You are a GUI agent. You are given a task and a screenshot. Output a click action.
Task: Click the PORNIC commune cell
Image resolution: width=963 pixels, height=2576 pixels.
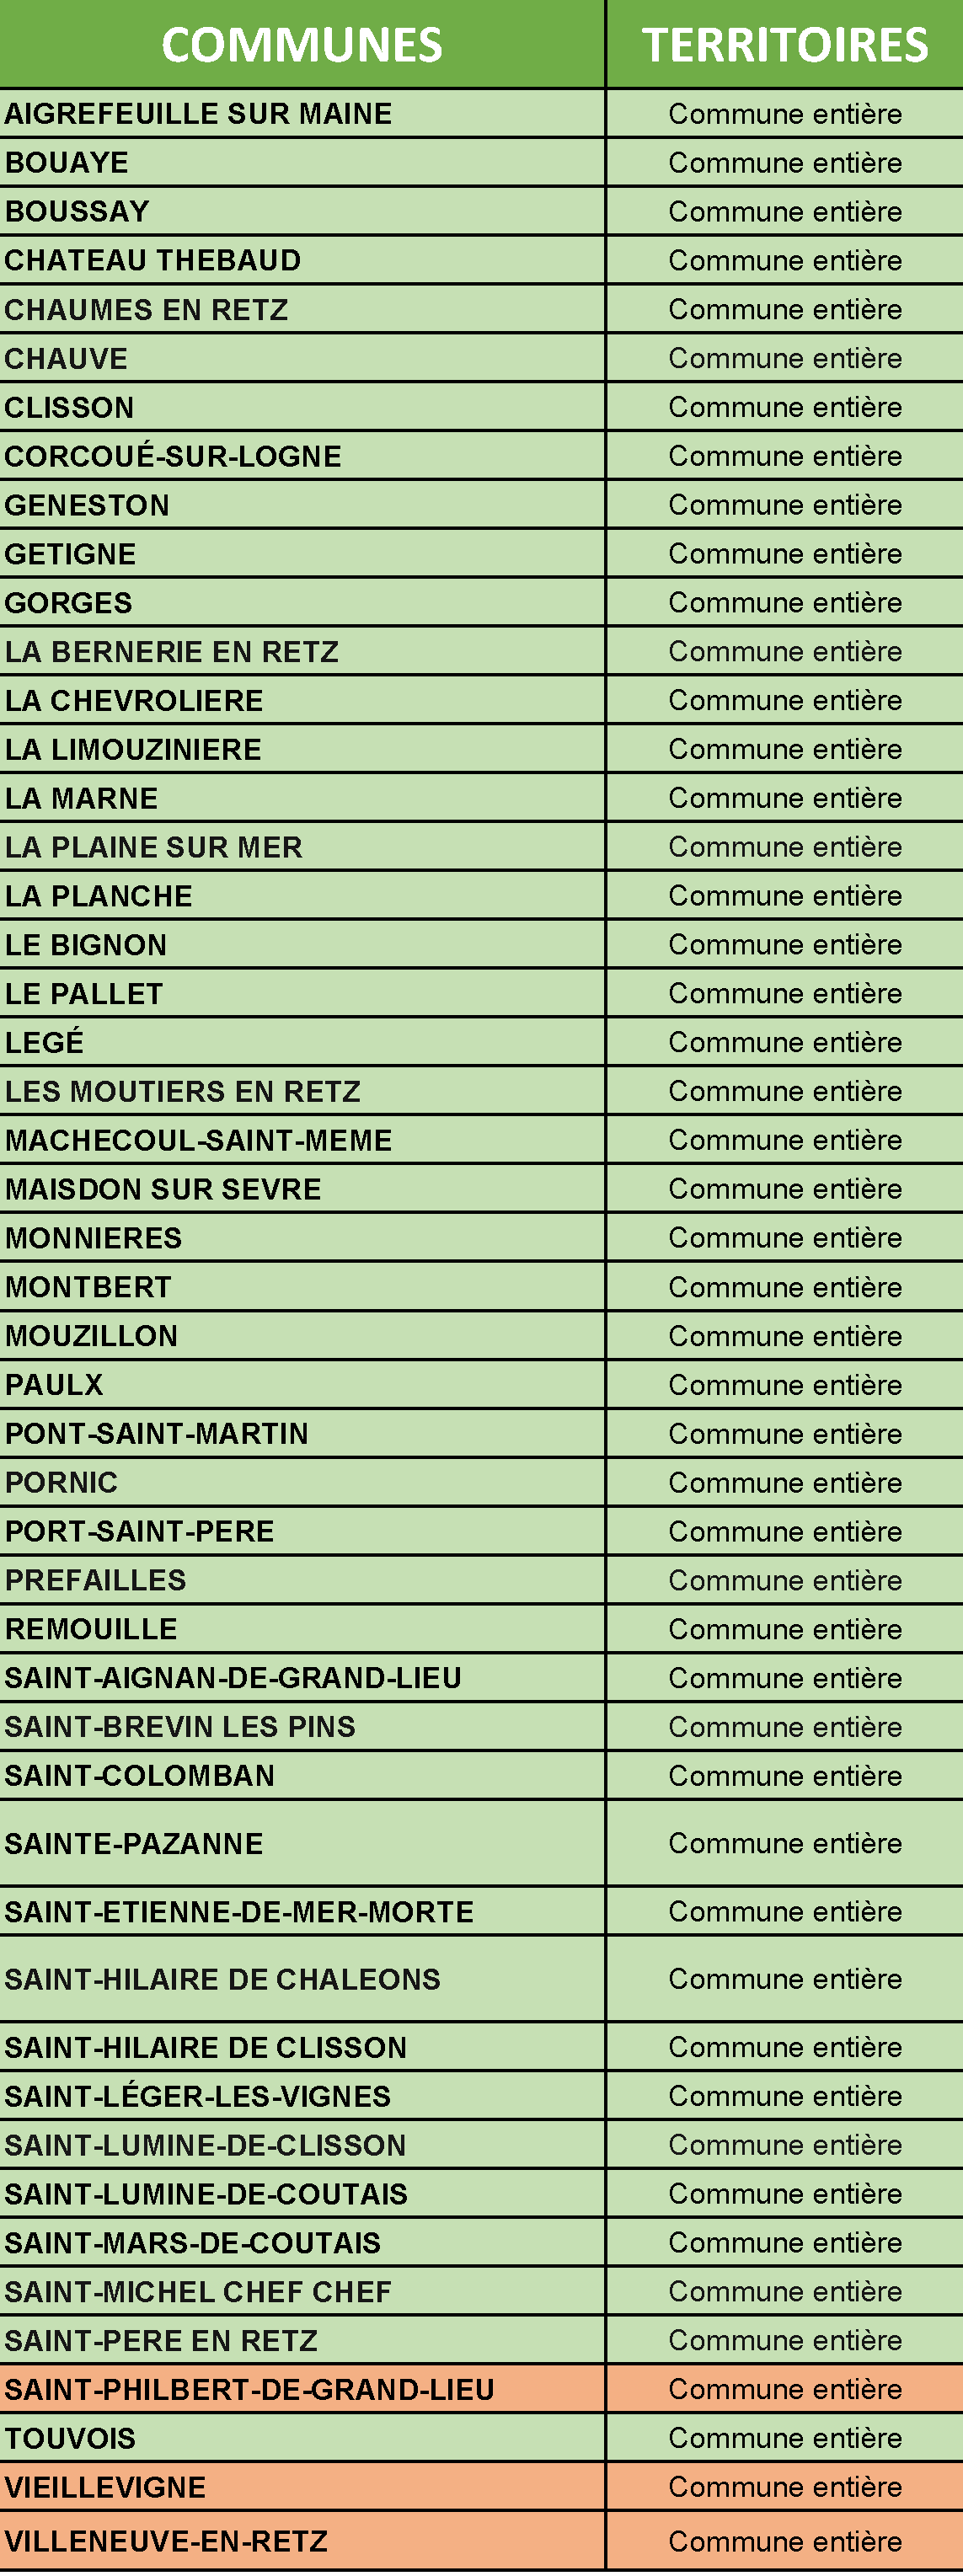pos(62,1483)
